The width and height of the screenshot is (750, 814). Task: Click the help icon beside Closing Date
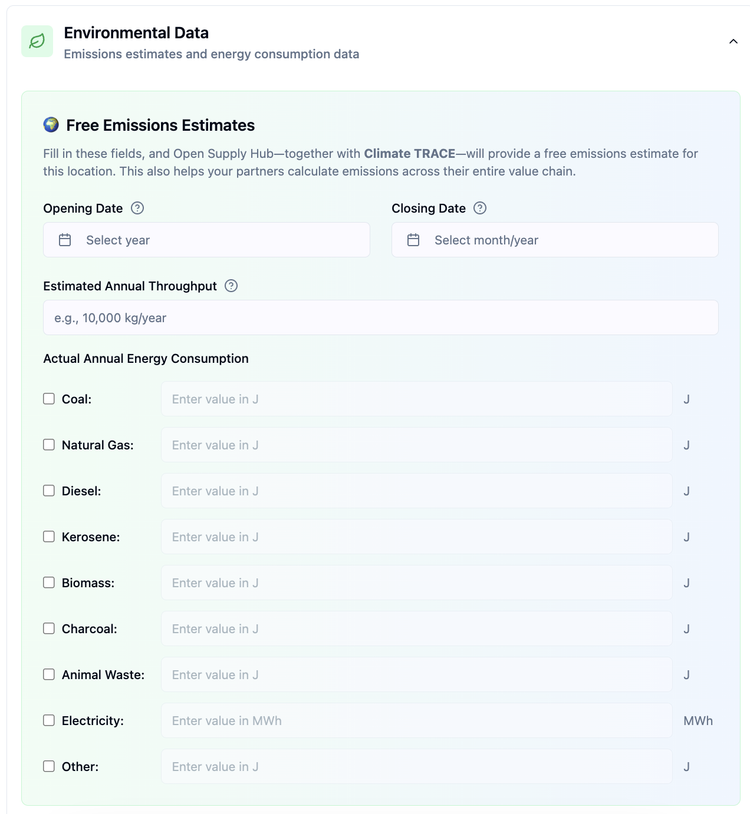pyautogui.click(x=480, y=208)
